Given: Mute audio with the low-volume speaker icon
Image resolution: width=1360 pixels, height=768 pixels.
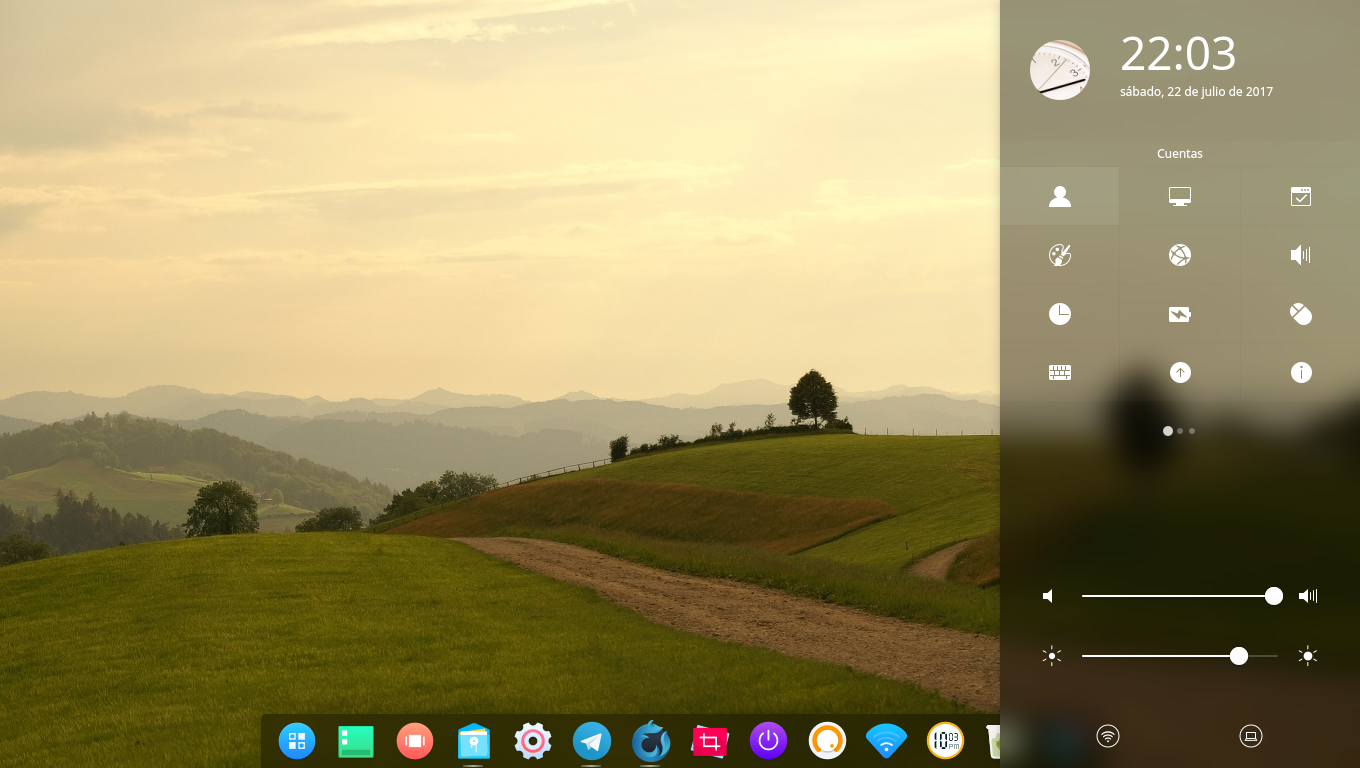Looking at the screenshot, I should pos(1048,595).
